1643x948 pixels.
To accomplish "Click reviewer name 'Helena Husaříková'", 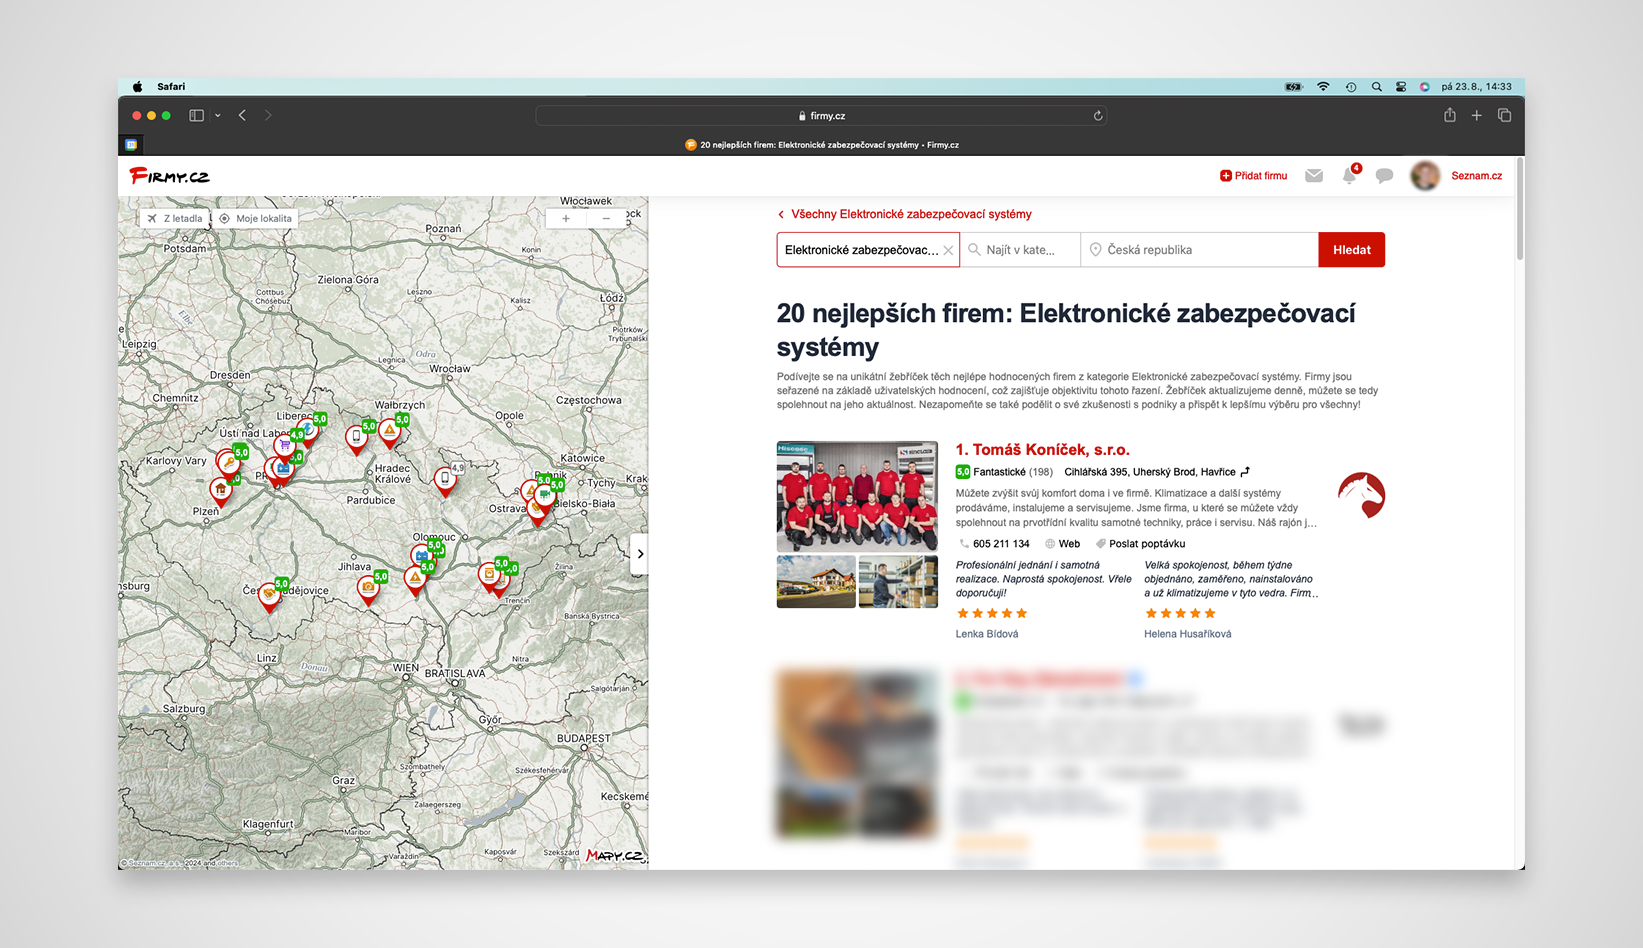I will 1188,634.
